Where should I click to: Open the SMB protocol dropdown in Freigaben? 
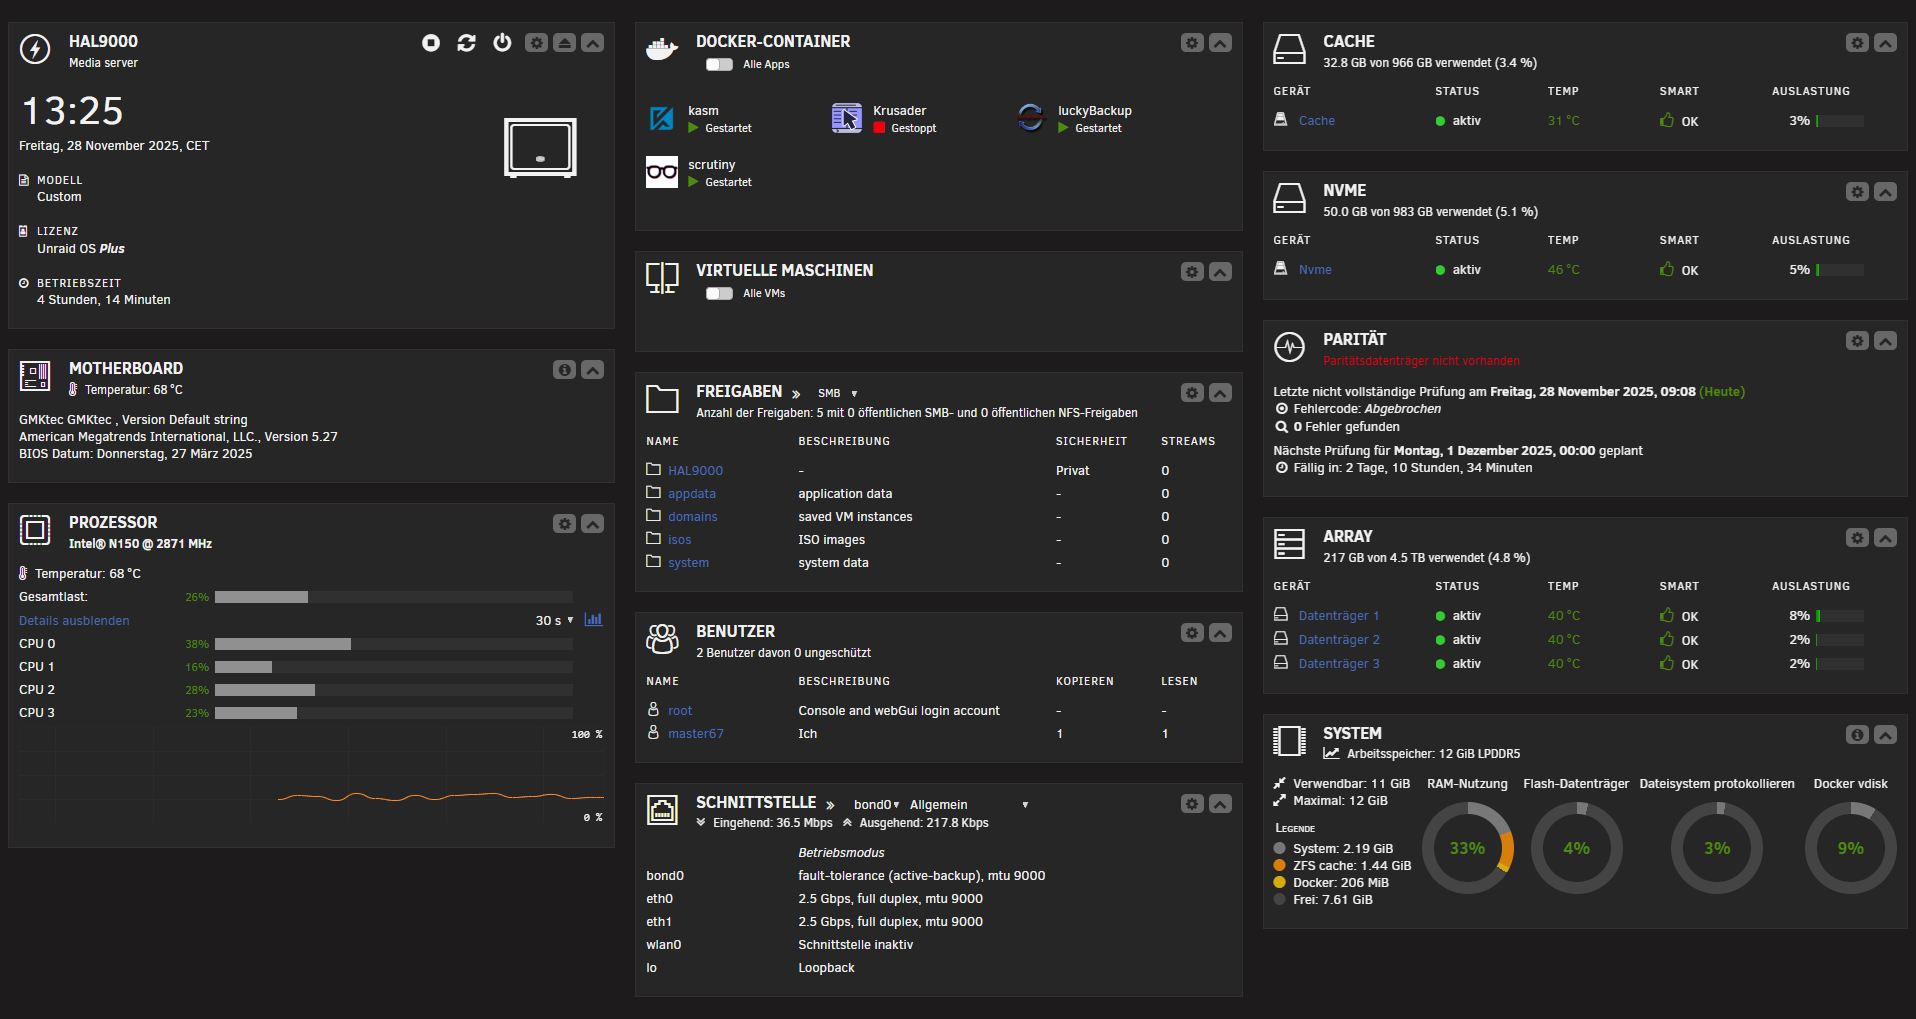pos(838,394)
